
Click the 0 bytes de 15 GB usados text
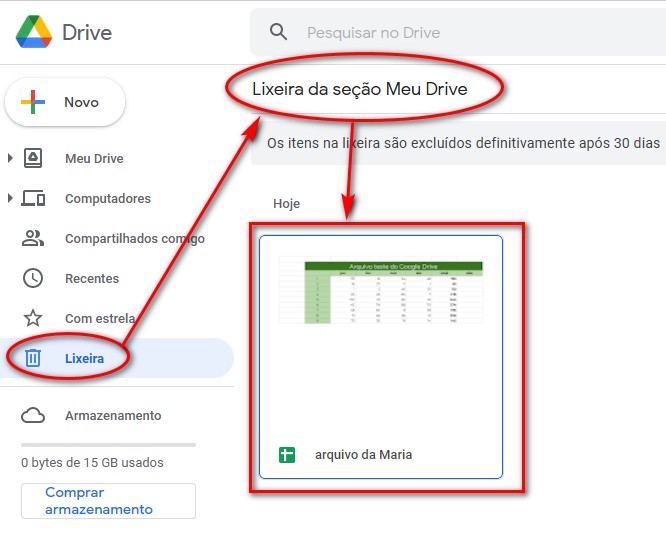pos(92,463)
